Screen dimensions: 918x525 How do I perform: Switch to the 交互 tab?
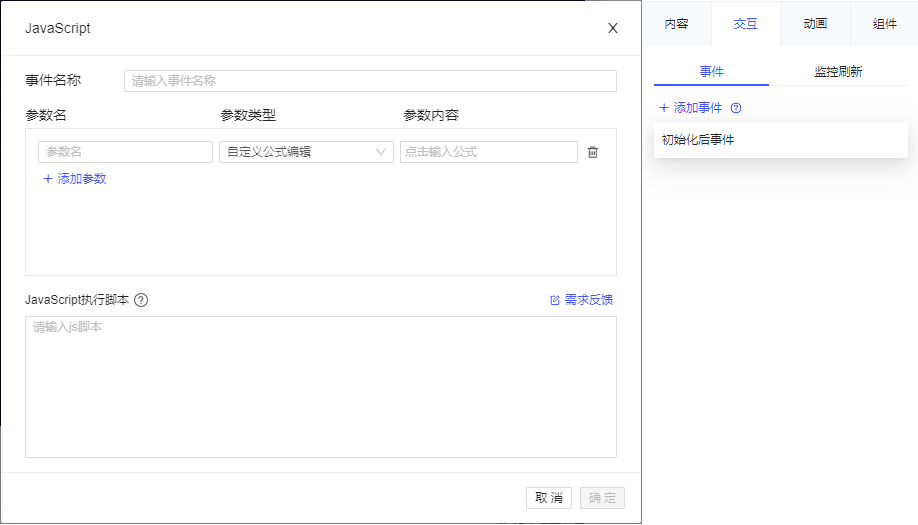[x=746, y=24]
